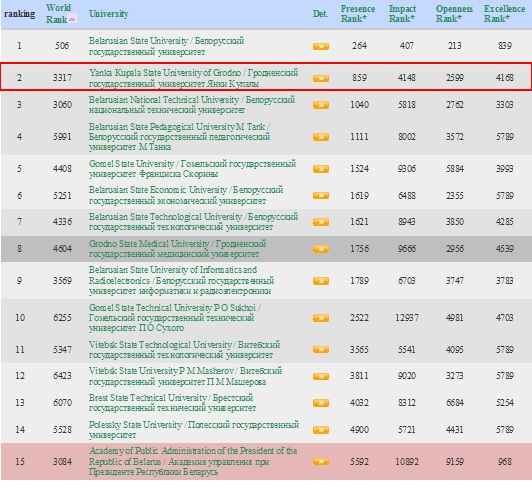532x494 pixels.
Task: Open details arrow for Belarusian National Technical University
Action: click(x=321, y=105)
